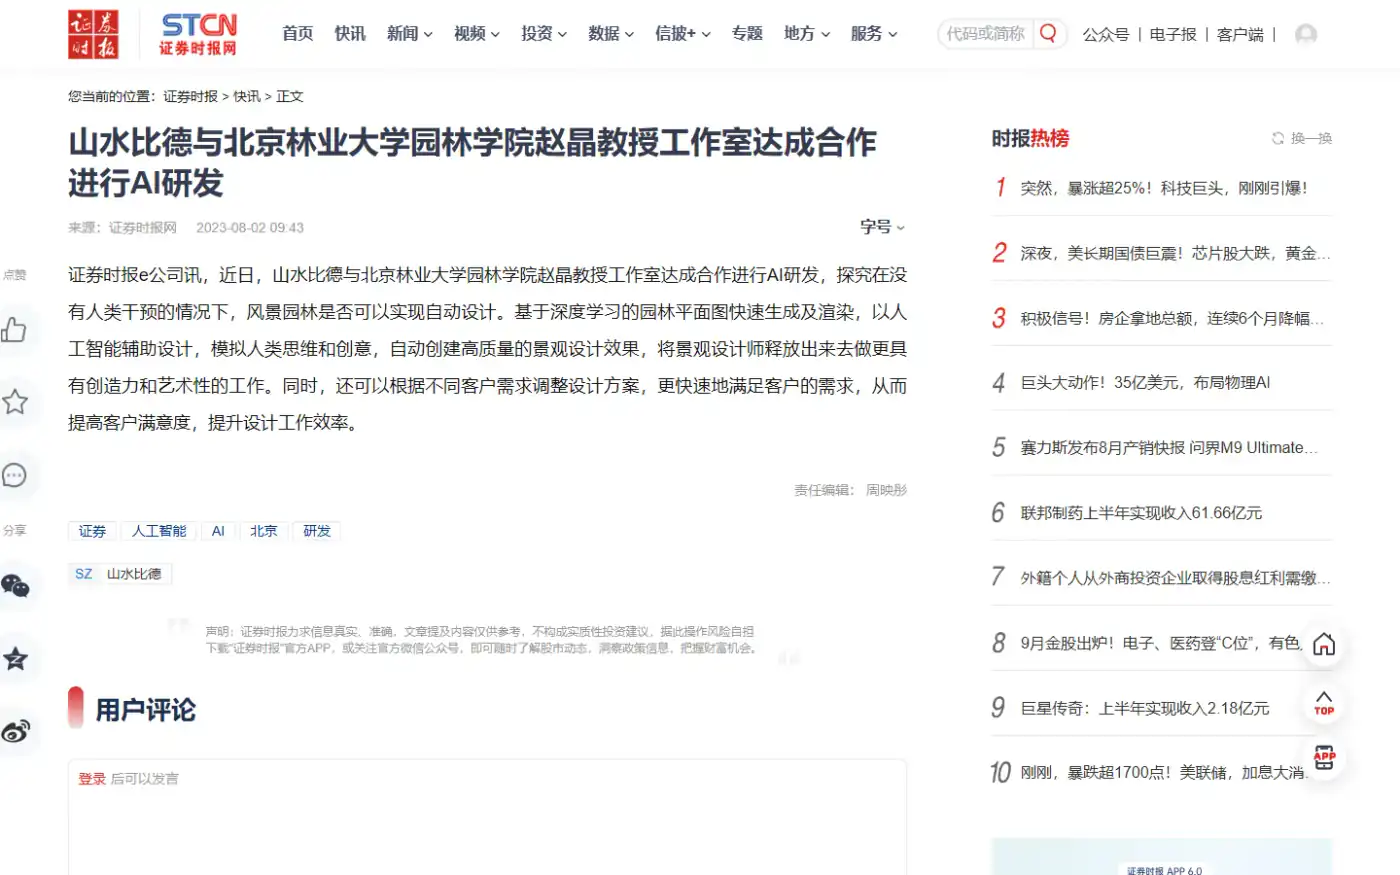Click 证券时报 in the breadcrumb
The width and height of the screenshot is (1400, 875).
pyautogui.click(x=190, y=96)
